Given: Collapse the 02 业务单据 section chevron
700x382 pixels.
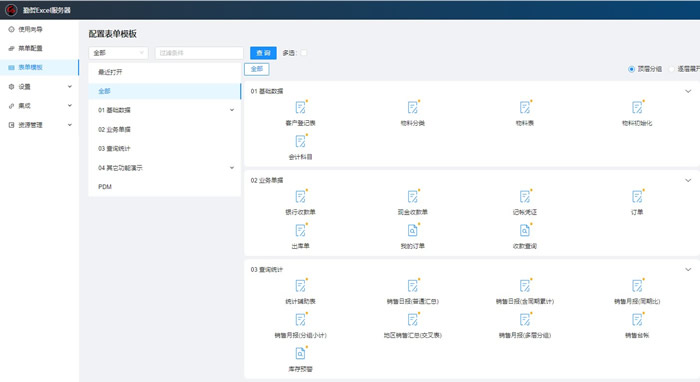Looking at the screenshot, I should 688,180.
